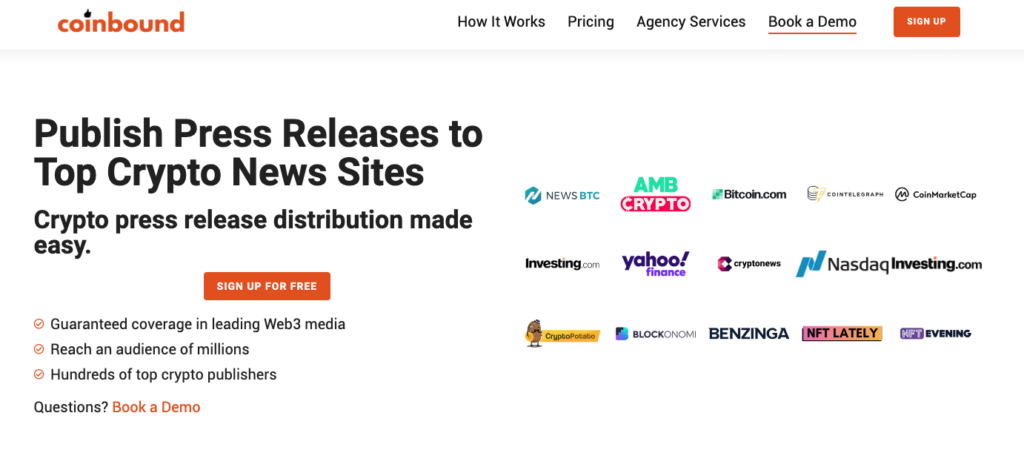Open Agency Services in navigation

tap(691, 22)
